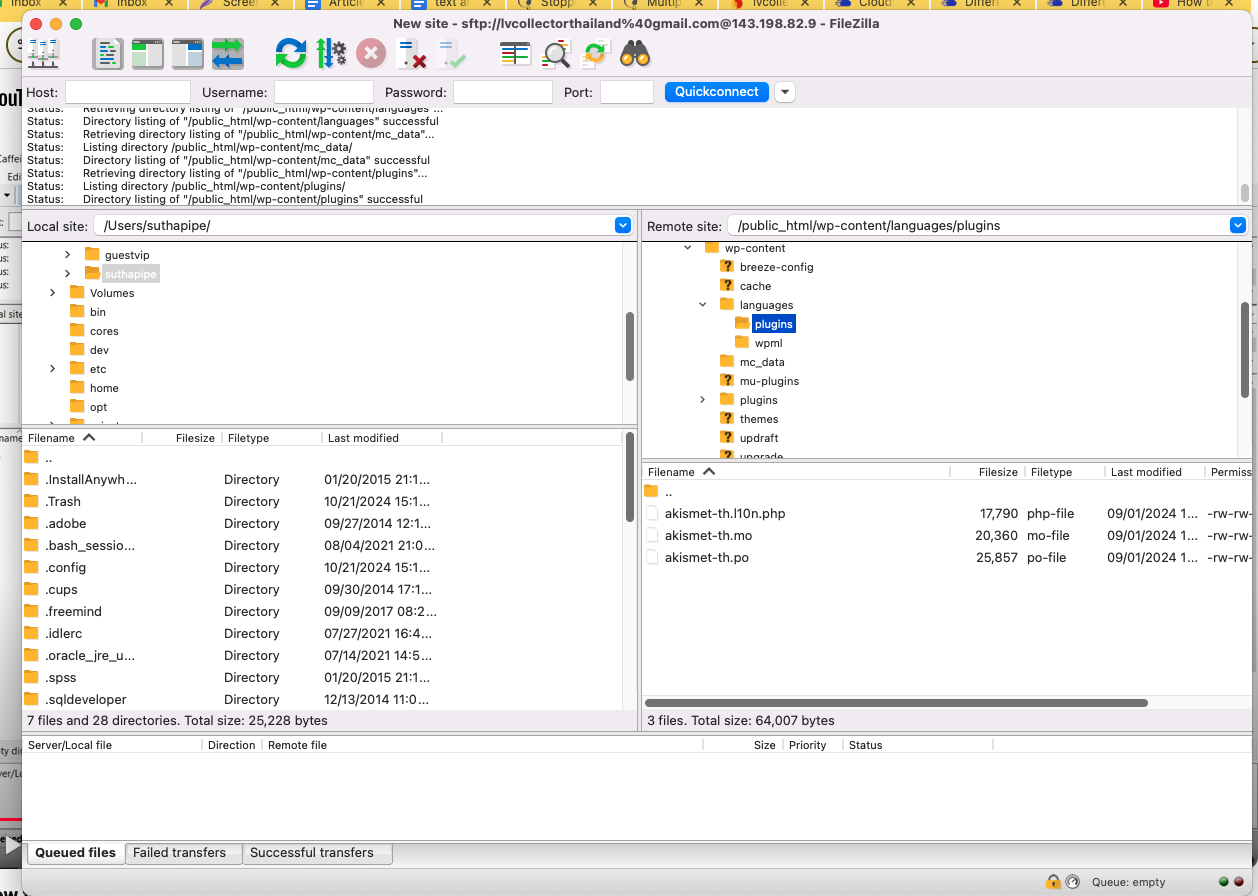Expand the remote plugins folder under mu-plugins
The height and width of the screenshot is (896, 1258).
coord(703,400)
